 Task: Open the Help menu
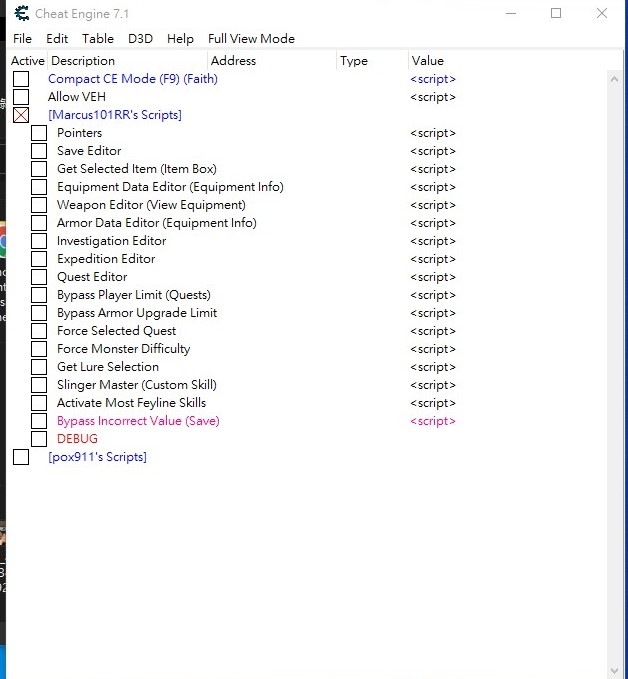(180, 39)
